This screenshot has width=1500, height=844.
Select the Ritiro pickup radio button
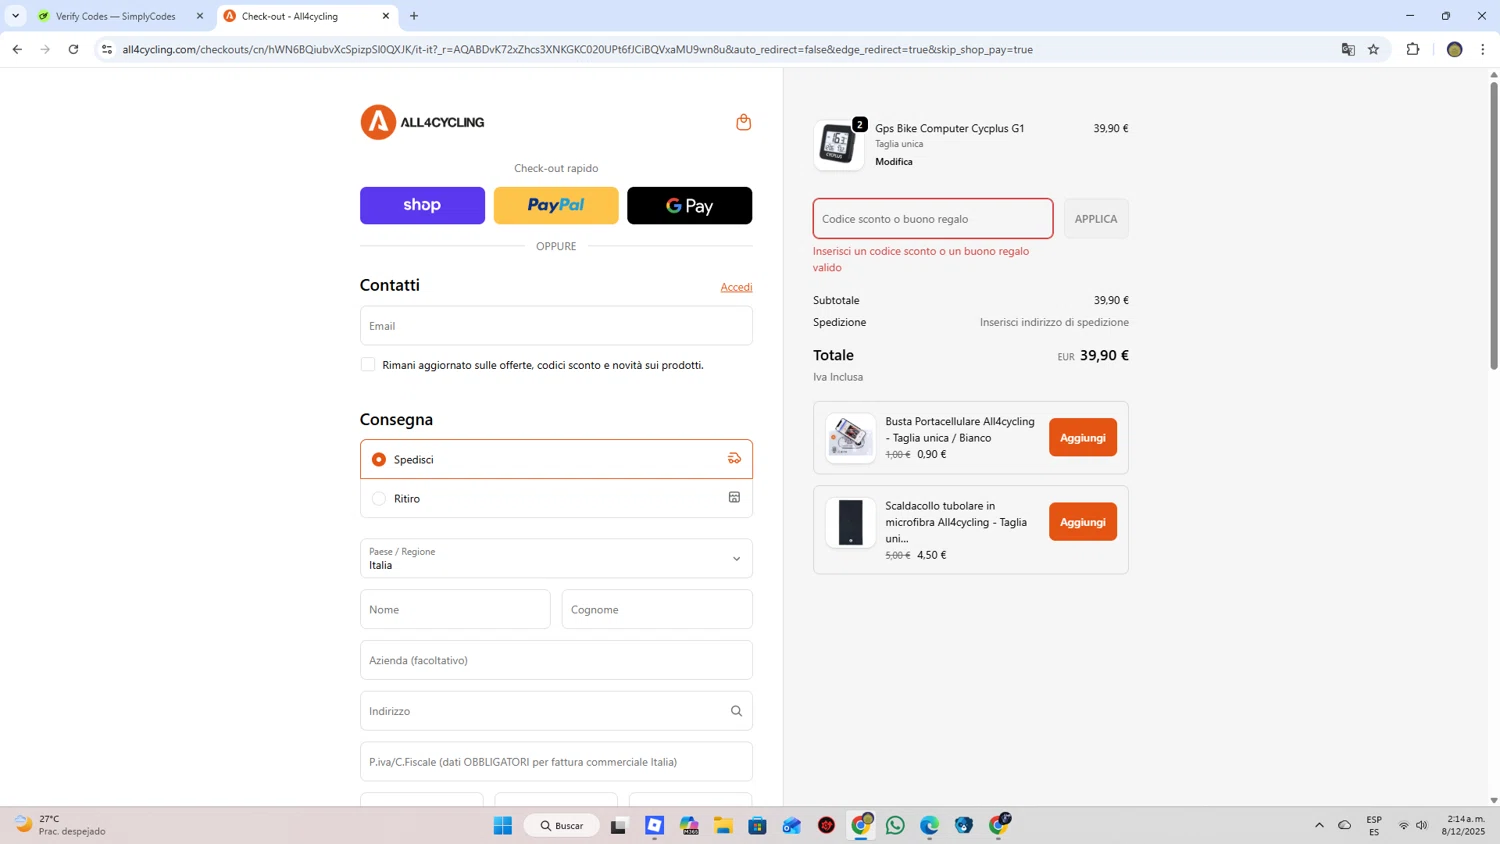pos(378,498)
